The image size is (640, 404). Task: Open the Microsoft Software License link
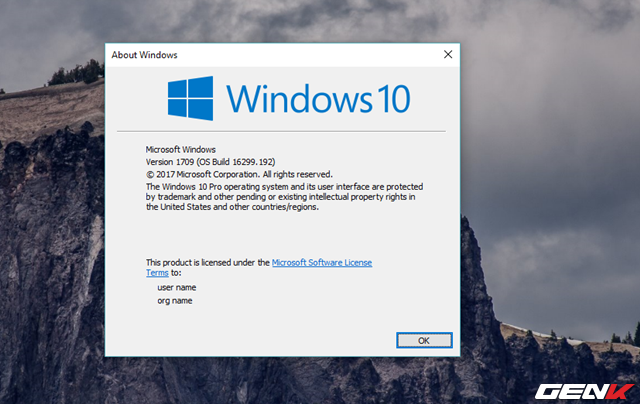pos(322,262)
